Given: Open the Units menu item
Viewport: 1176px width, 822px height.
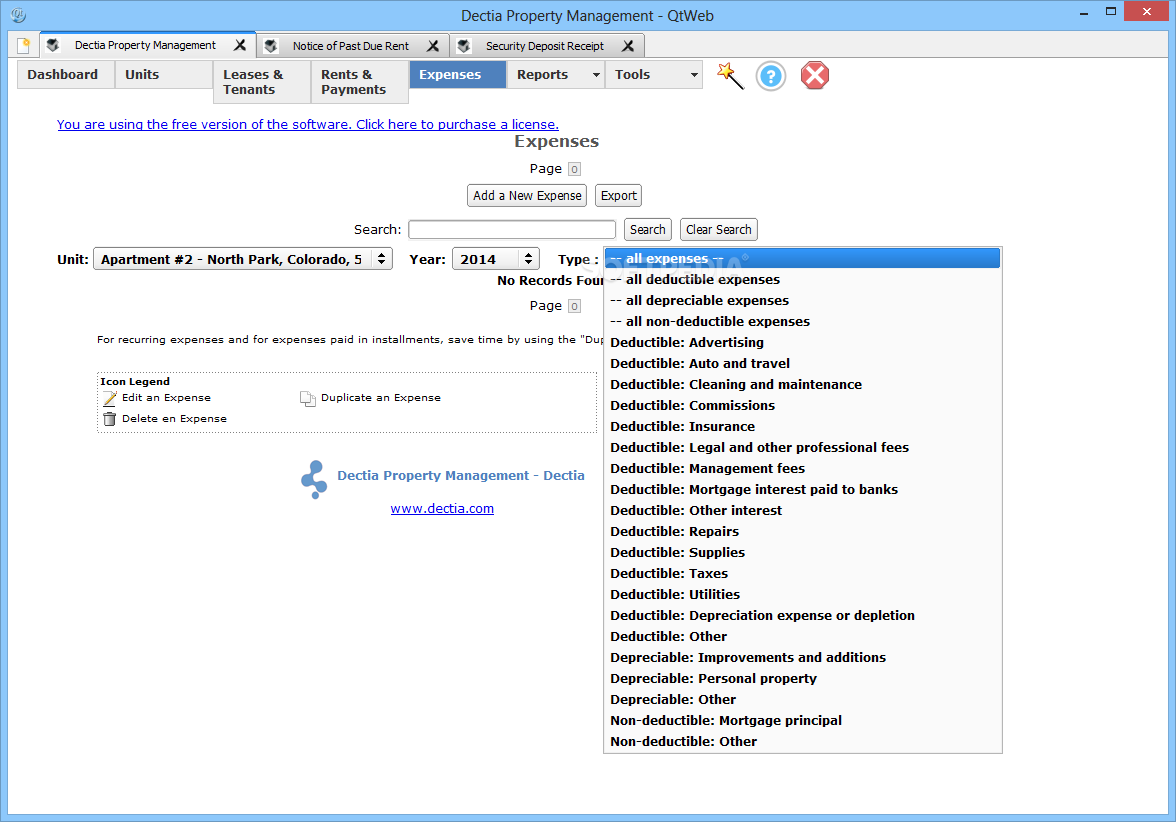Looking at the screenshot, I should pos(164,74).
